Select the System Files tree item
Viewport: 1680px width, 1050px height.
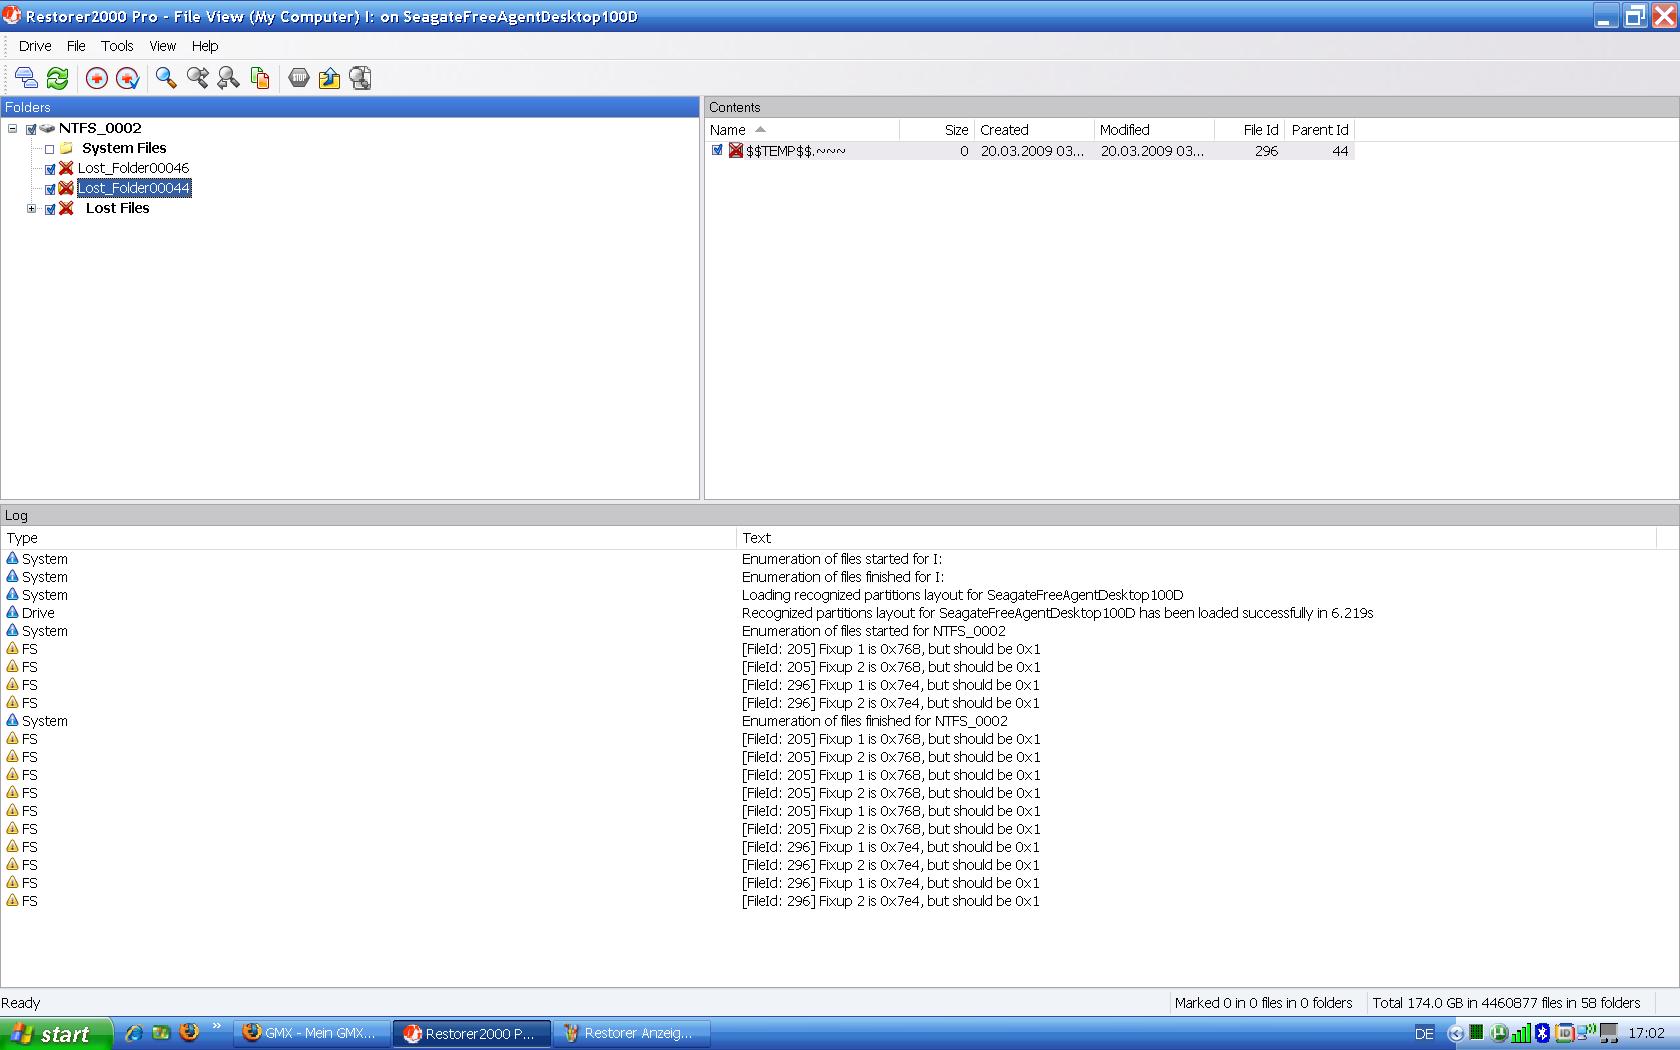tap(124, 148)
